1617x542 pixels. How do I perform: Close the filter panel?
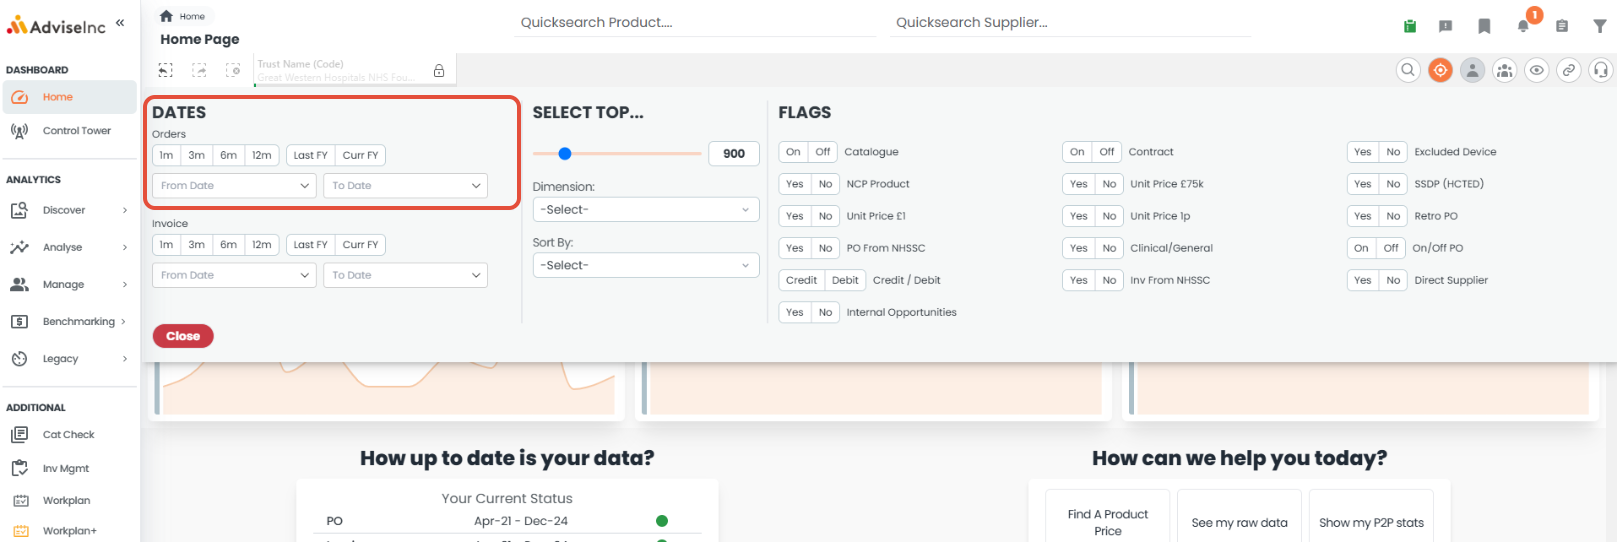click(x=183, y=336)
